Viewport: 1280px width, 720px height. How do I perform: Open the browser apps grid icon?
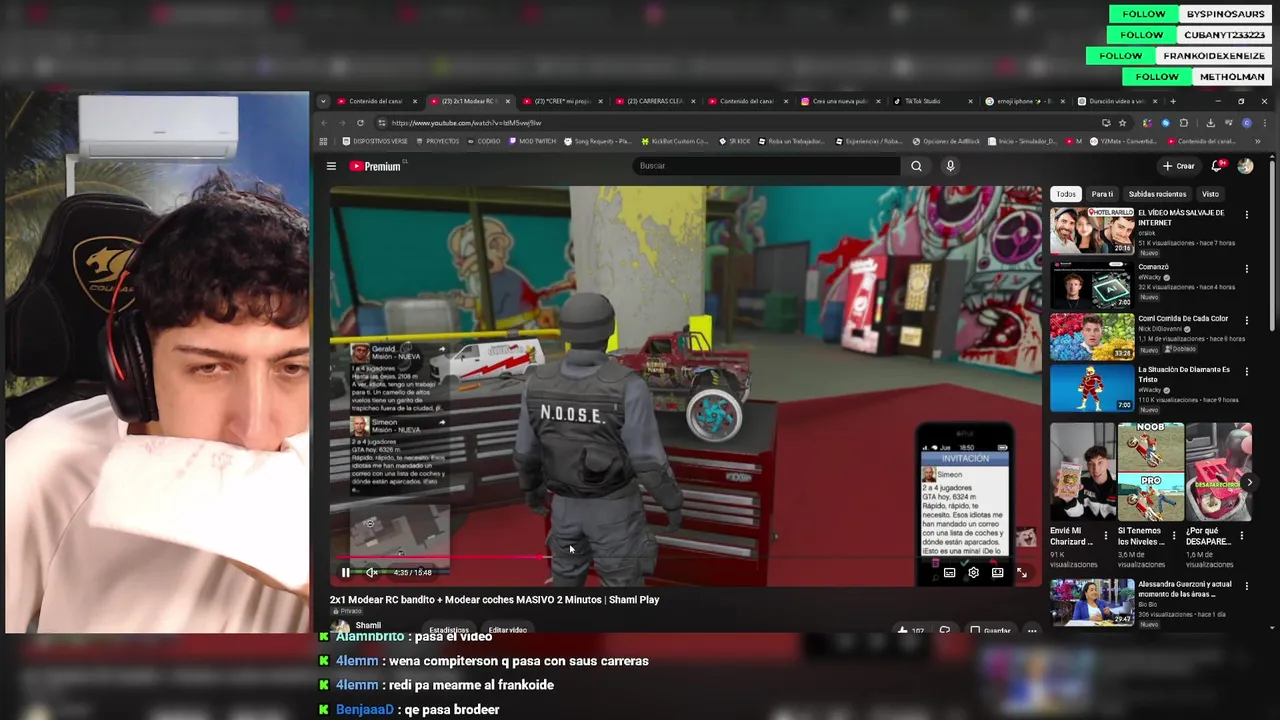325,141
